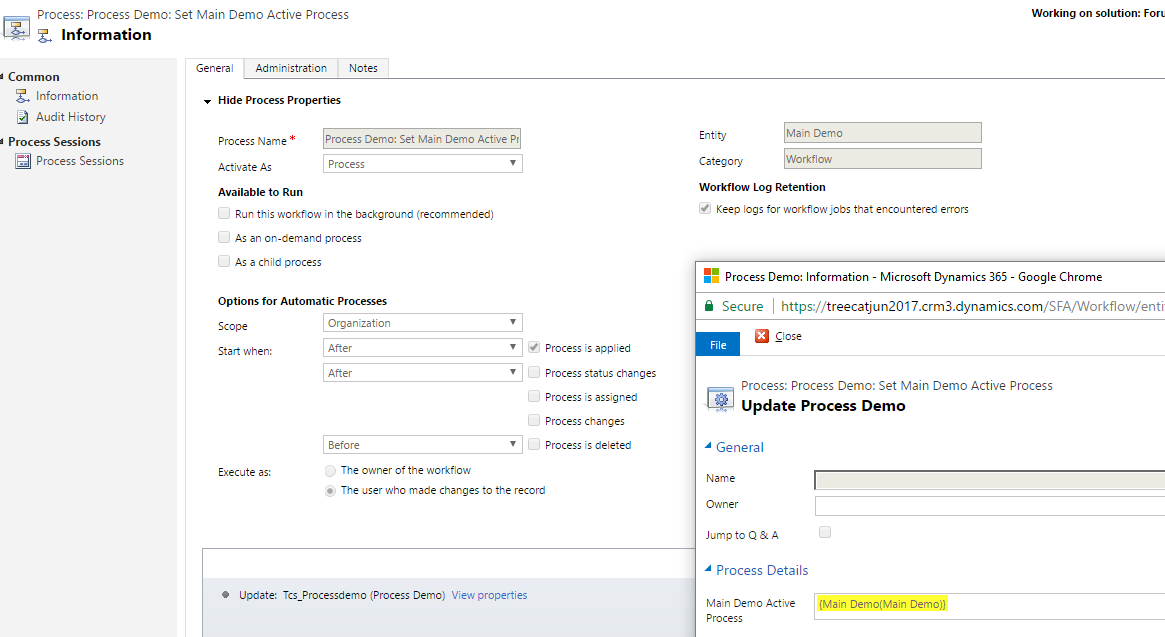Collapse the Process Details section
1165x637 pixels.
click(708, 569)
